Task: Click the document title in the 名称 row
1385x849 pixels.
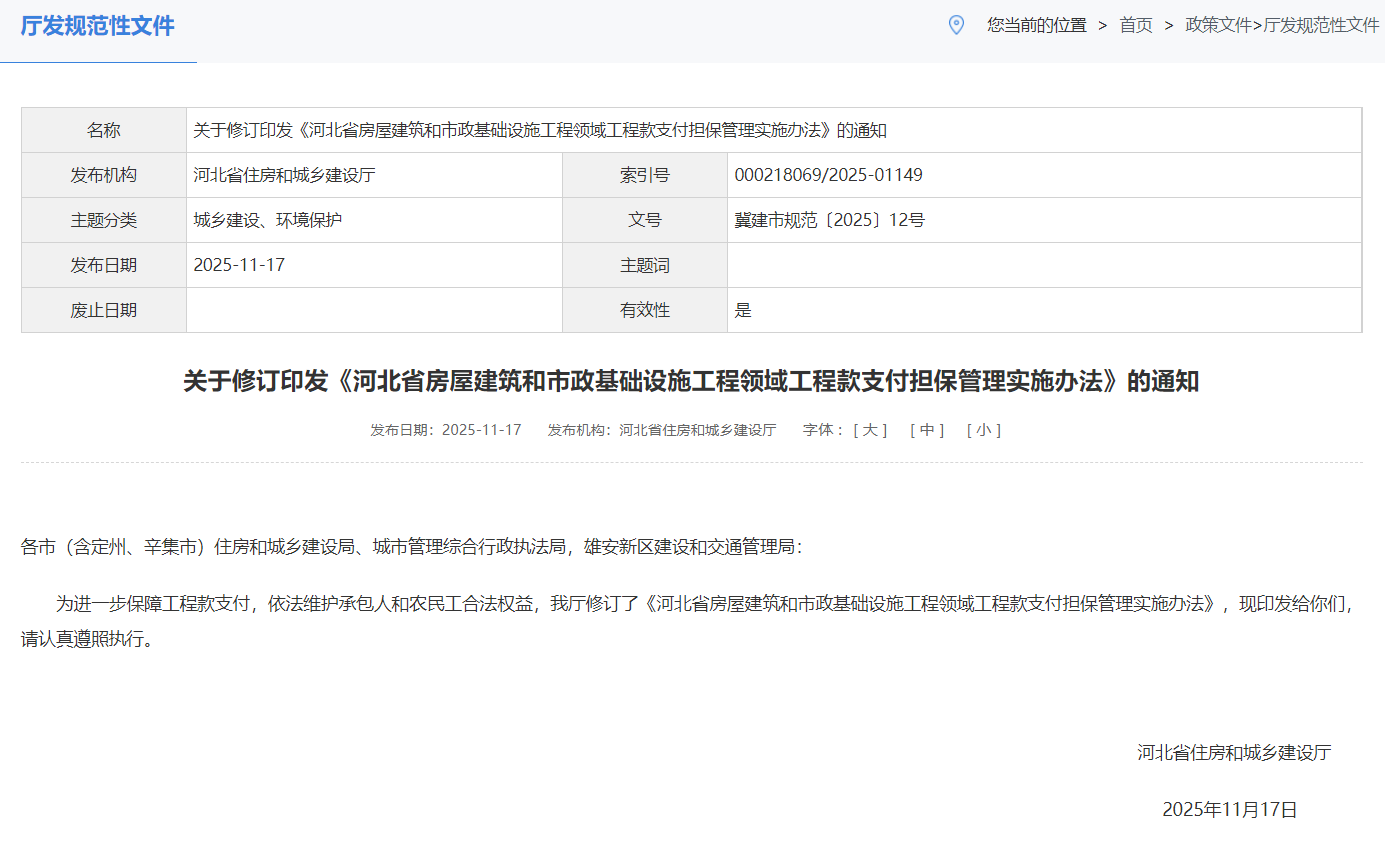Action: [x=540, y=130]
